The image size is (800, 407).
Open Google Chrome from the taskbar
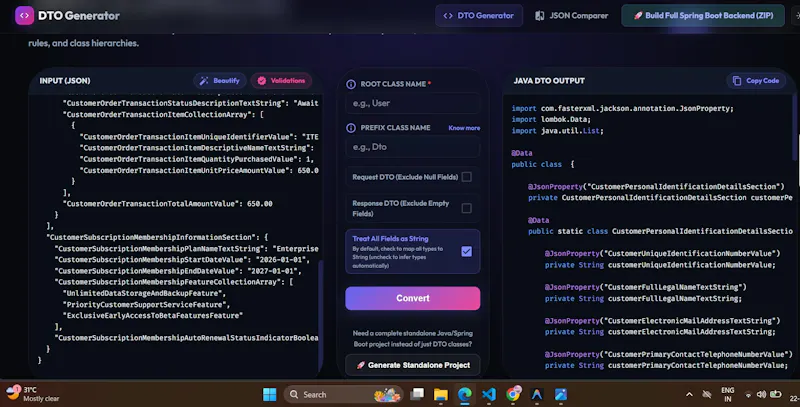(513, 394)
